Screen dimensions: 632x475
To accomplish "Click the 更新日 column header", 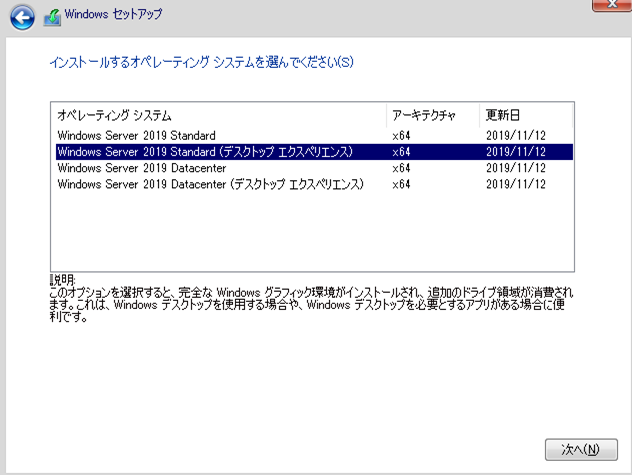I will [x=526, y=115].
